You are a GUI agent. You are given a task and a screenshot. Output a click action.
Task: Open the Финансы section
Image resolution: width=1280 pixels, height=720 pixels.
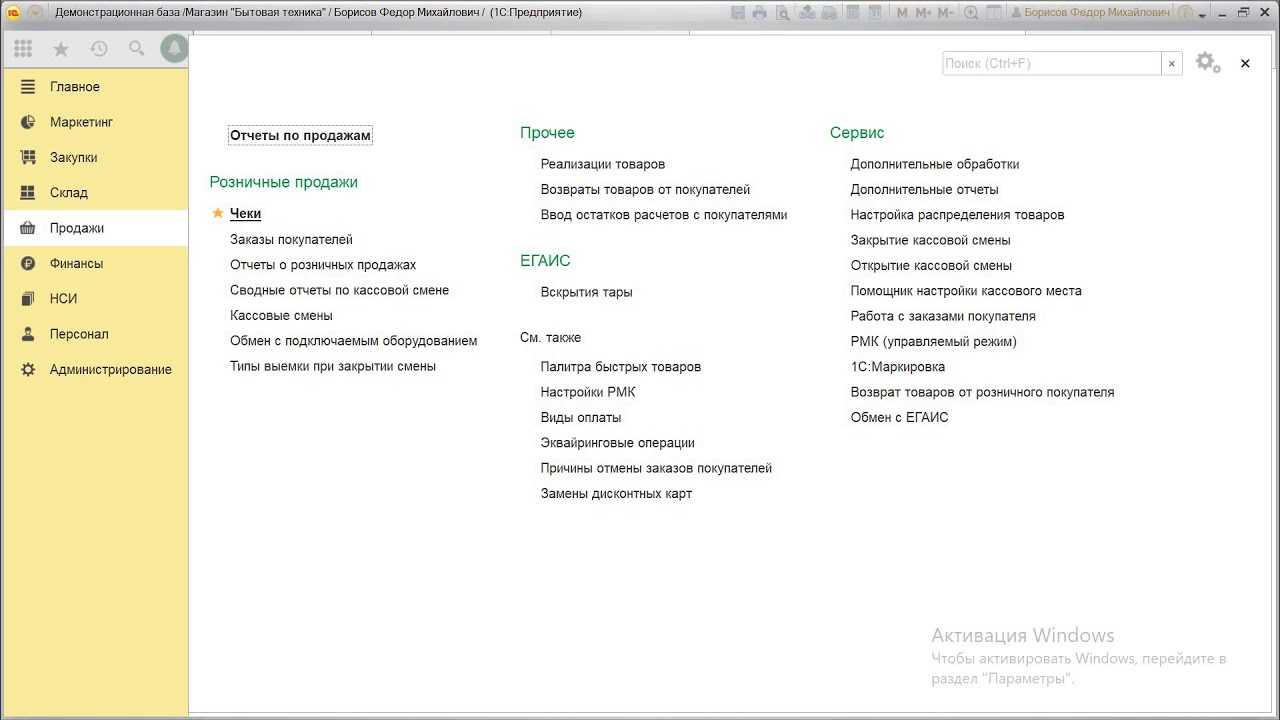[95, 263]
